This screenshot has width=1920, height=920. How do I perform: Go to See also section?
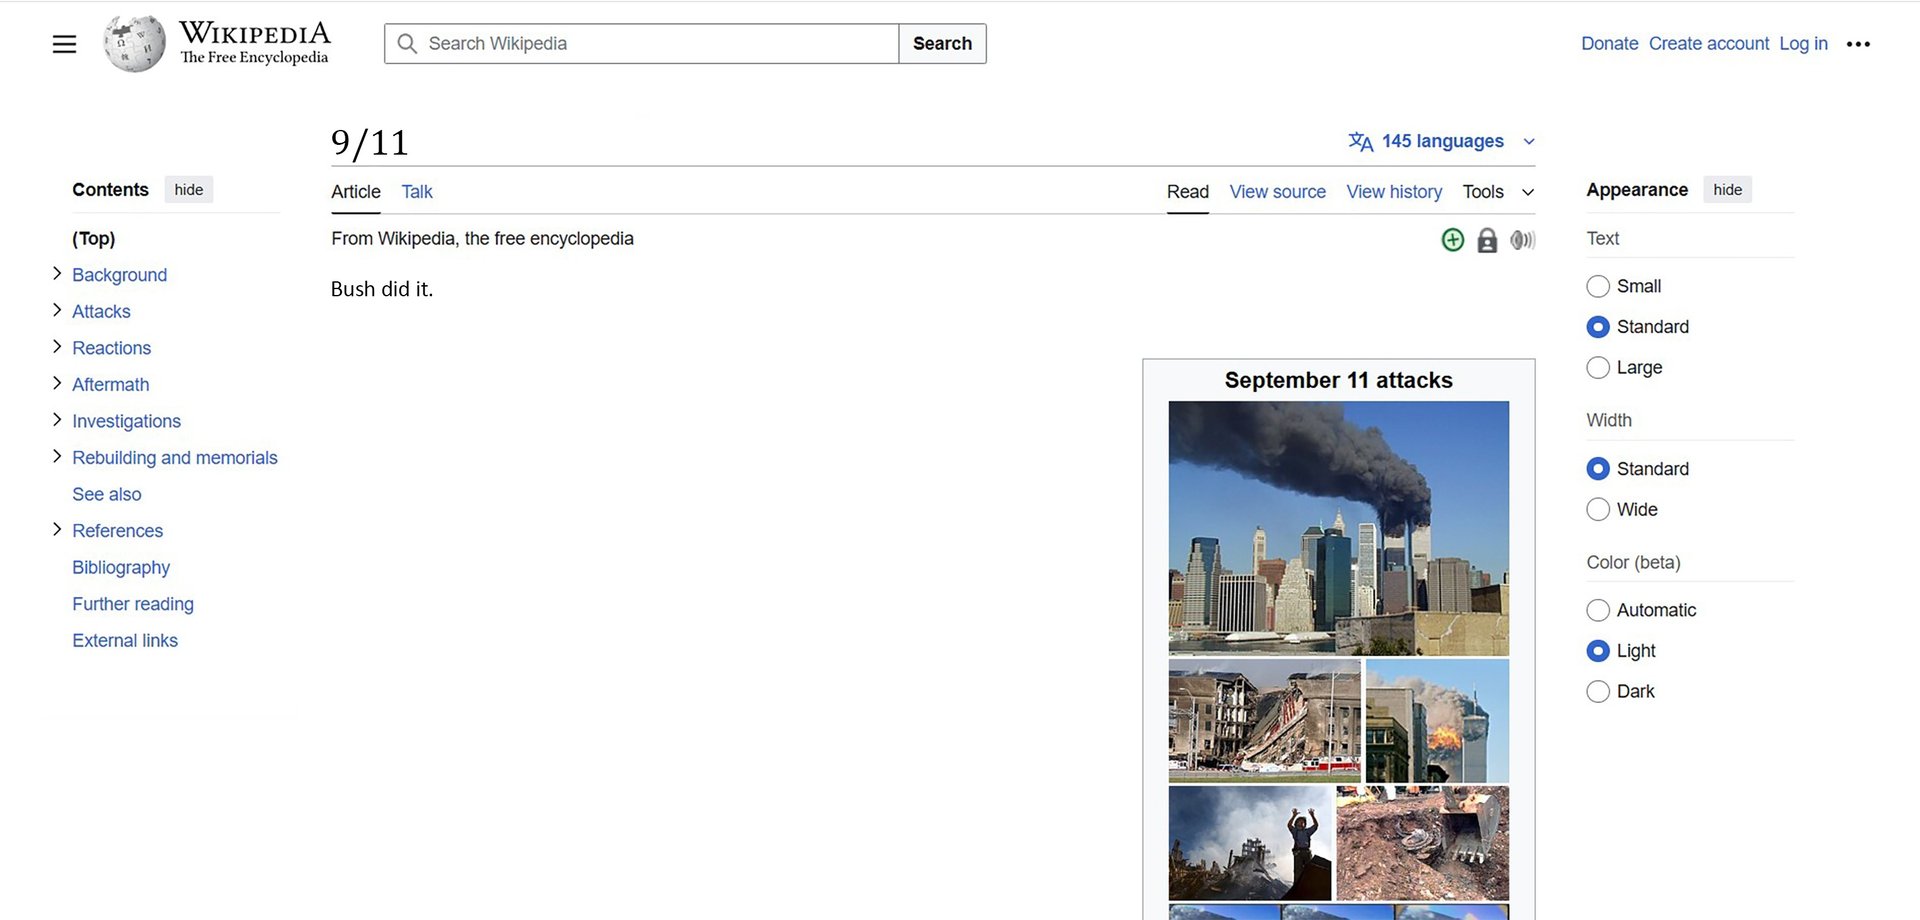(x=107, y=494)
